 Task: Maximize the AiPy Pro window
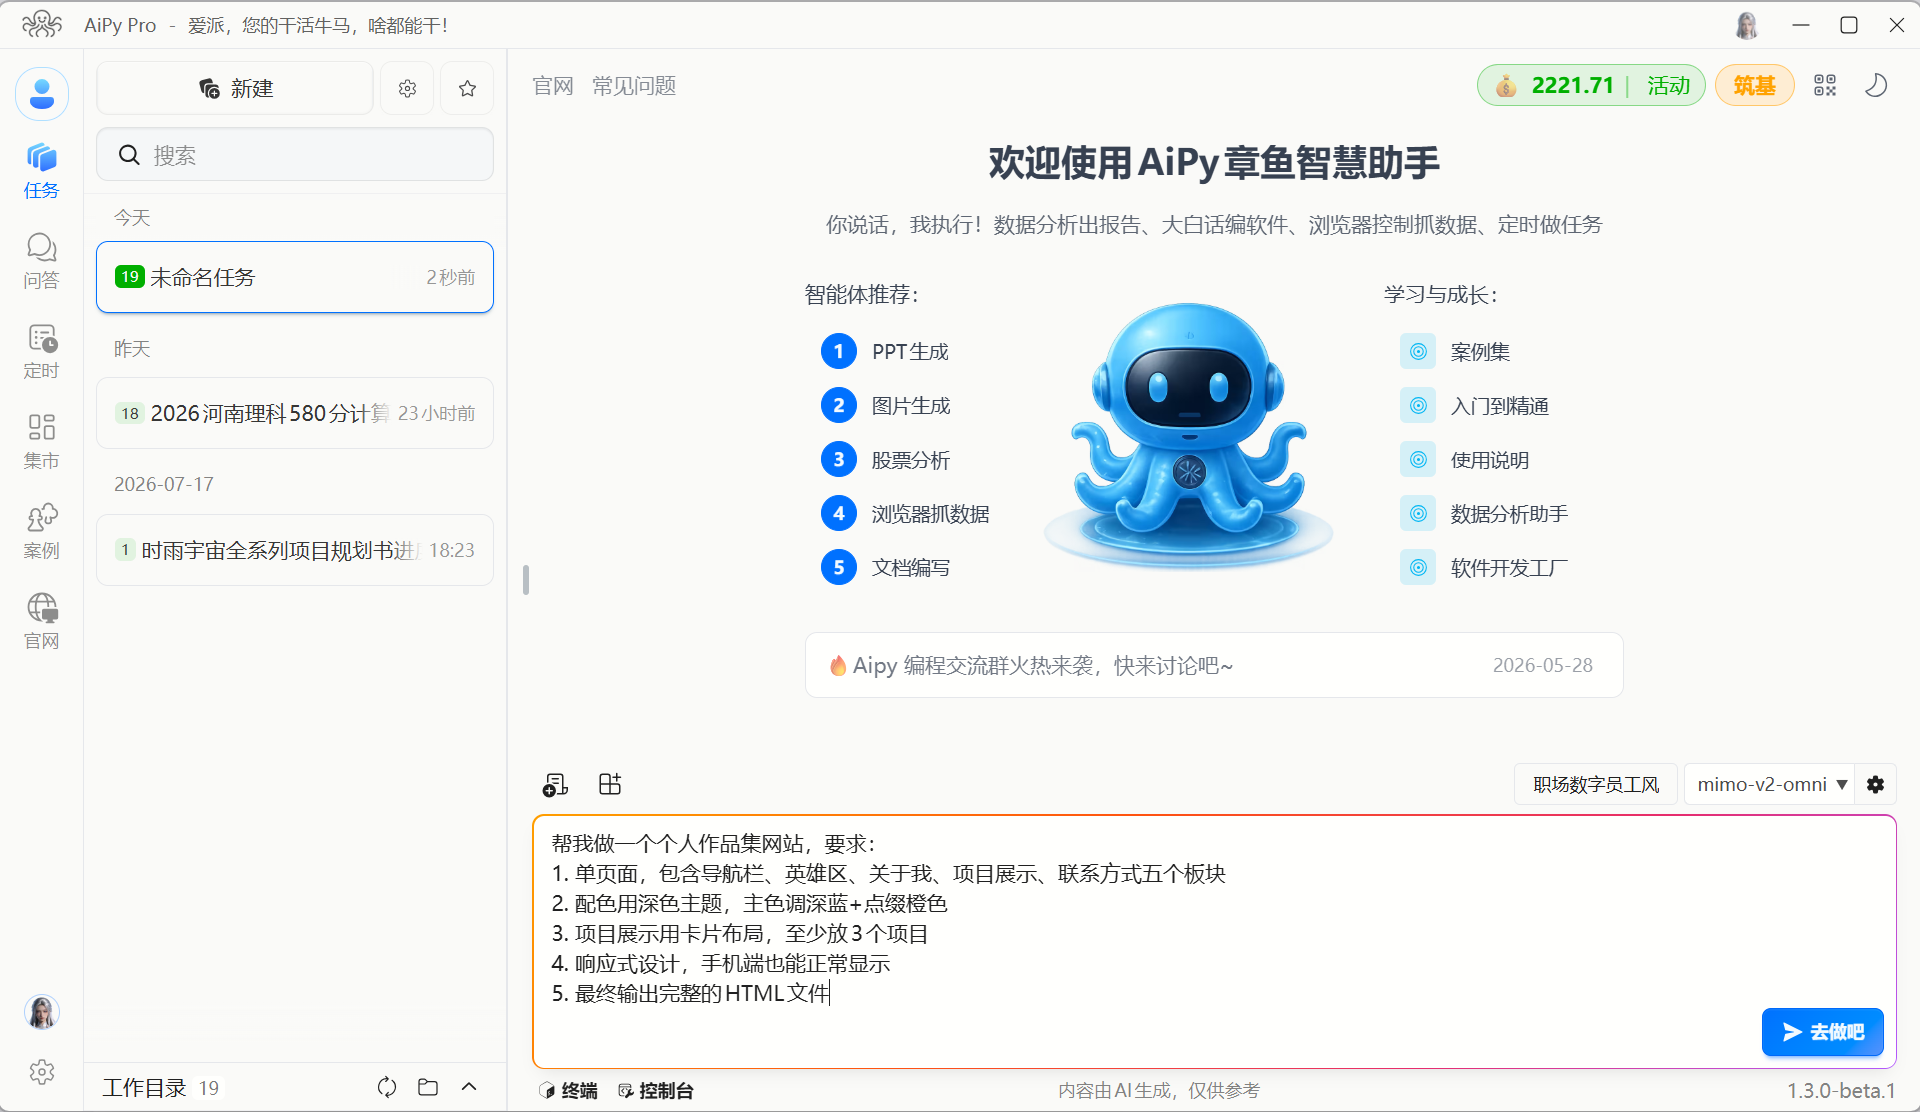[1849, 25]
